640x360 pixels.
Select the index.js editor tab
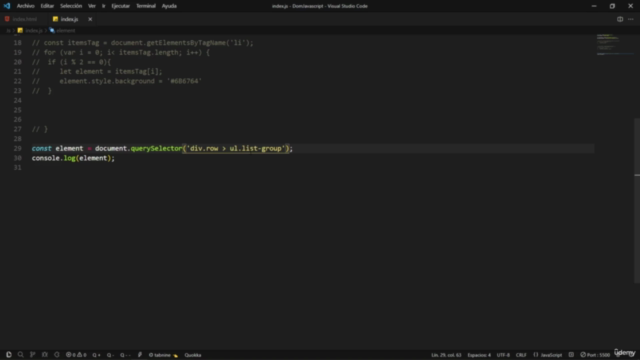[x=69, y=19]
